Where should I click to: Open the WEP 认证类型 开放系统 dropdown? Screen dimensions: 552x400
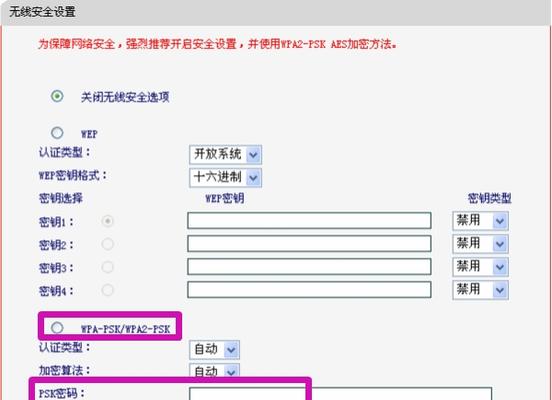pos(225,155)
